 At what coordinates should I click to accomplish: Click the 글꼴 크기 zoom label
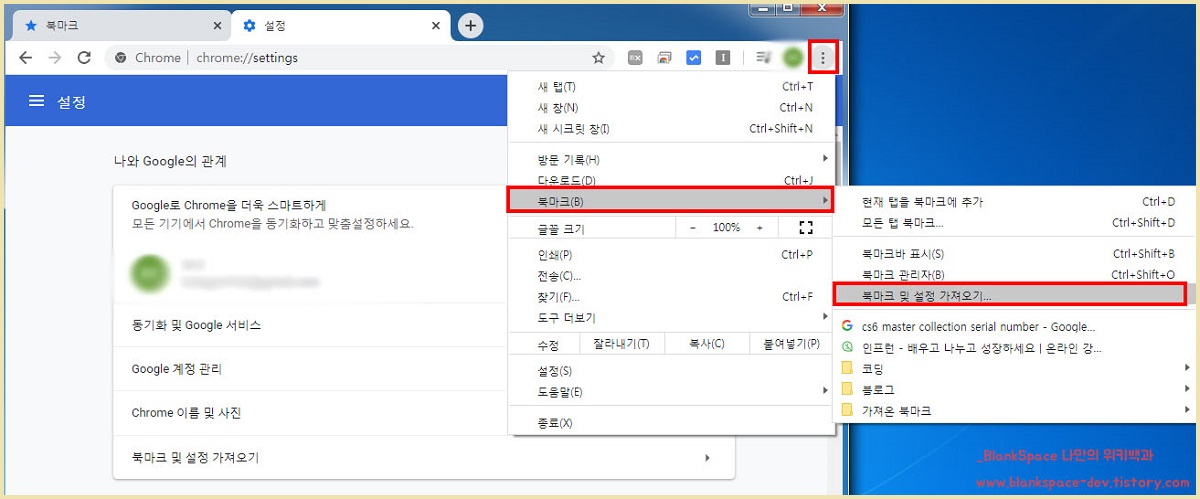click(561, 229)
